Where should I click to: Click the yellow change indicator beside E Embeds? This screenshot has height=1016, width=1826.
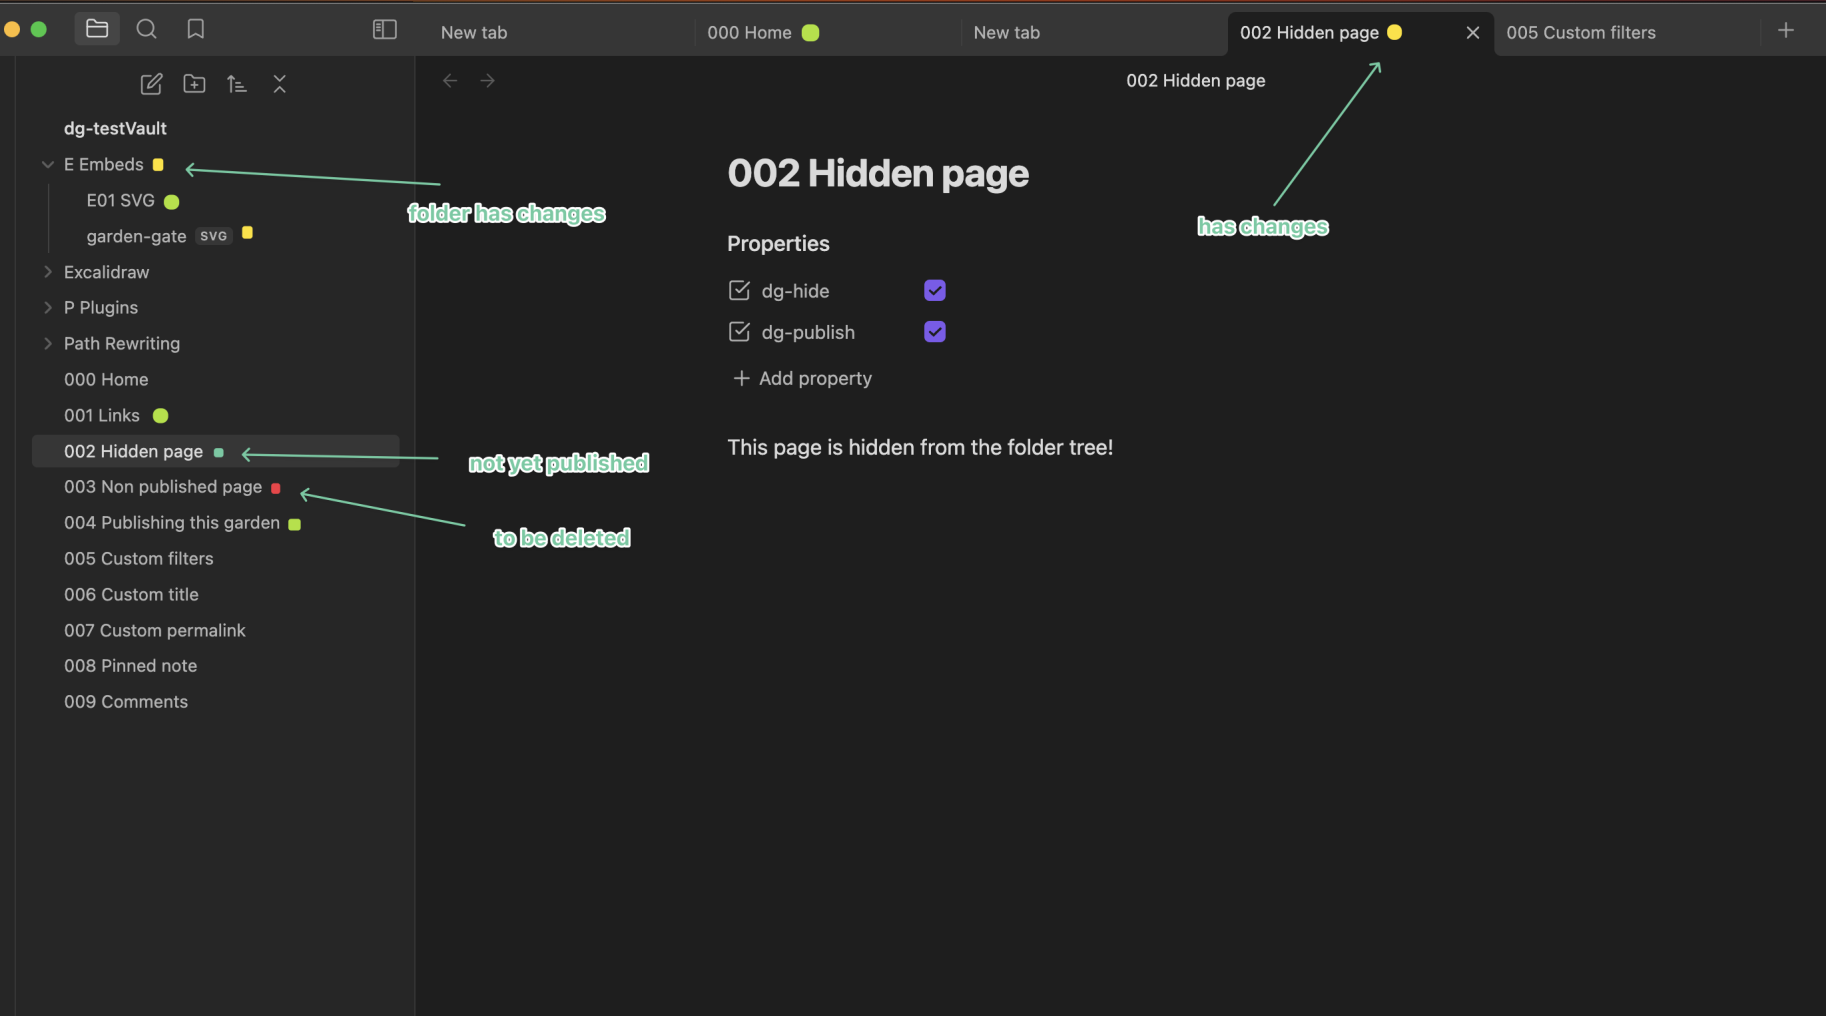point(158,164)
